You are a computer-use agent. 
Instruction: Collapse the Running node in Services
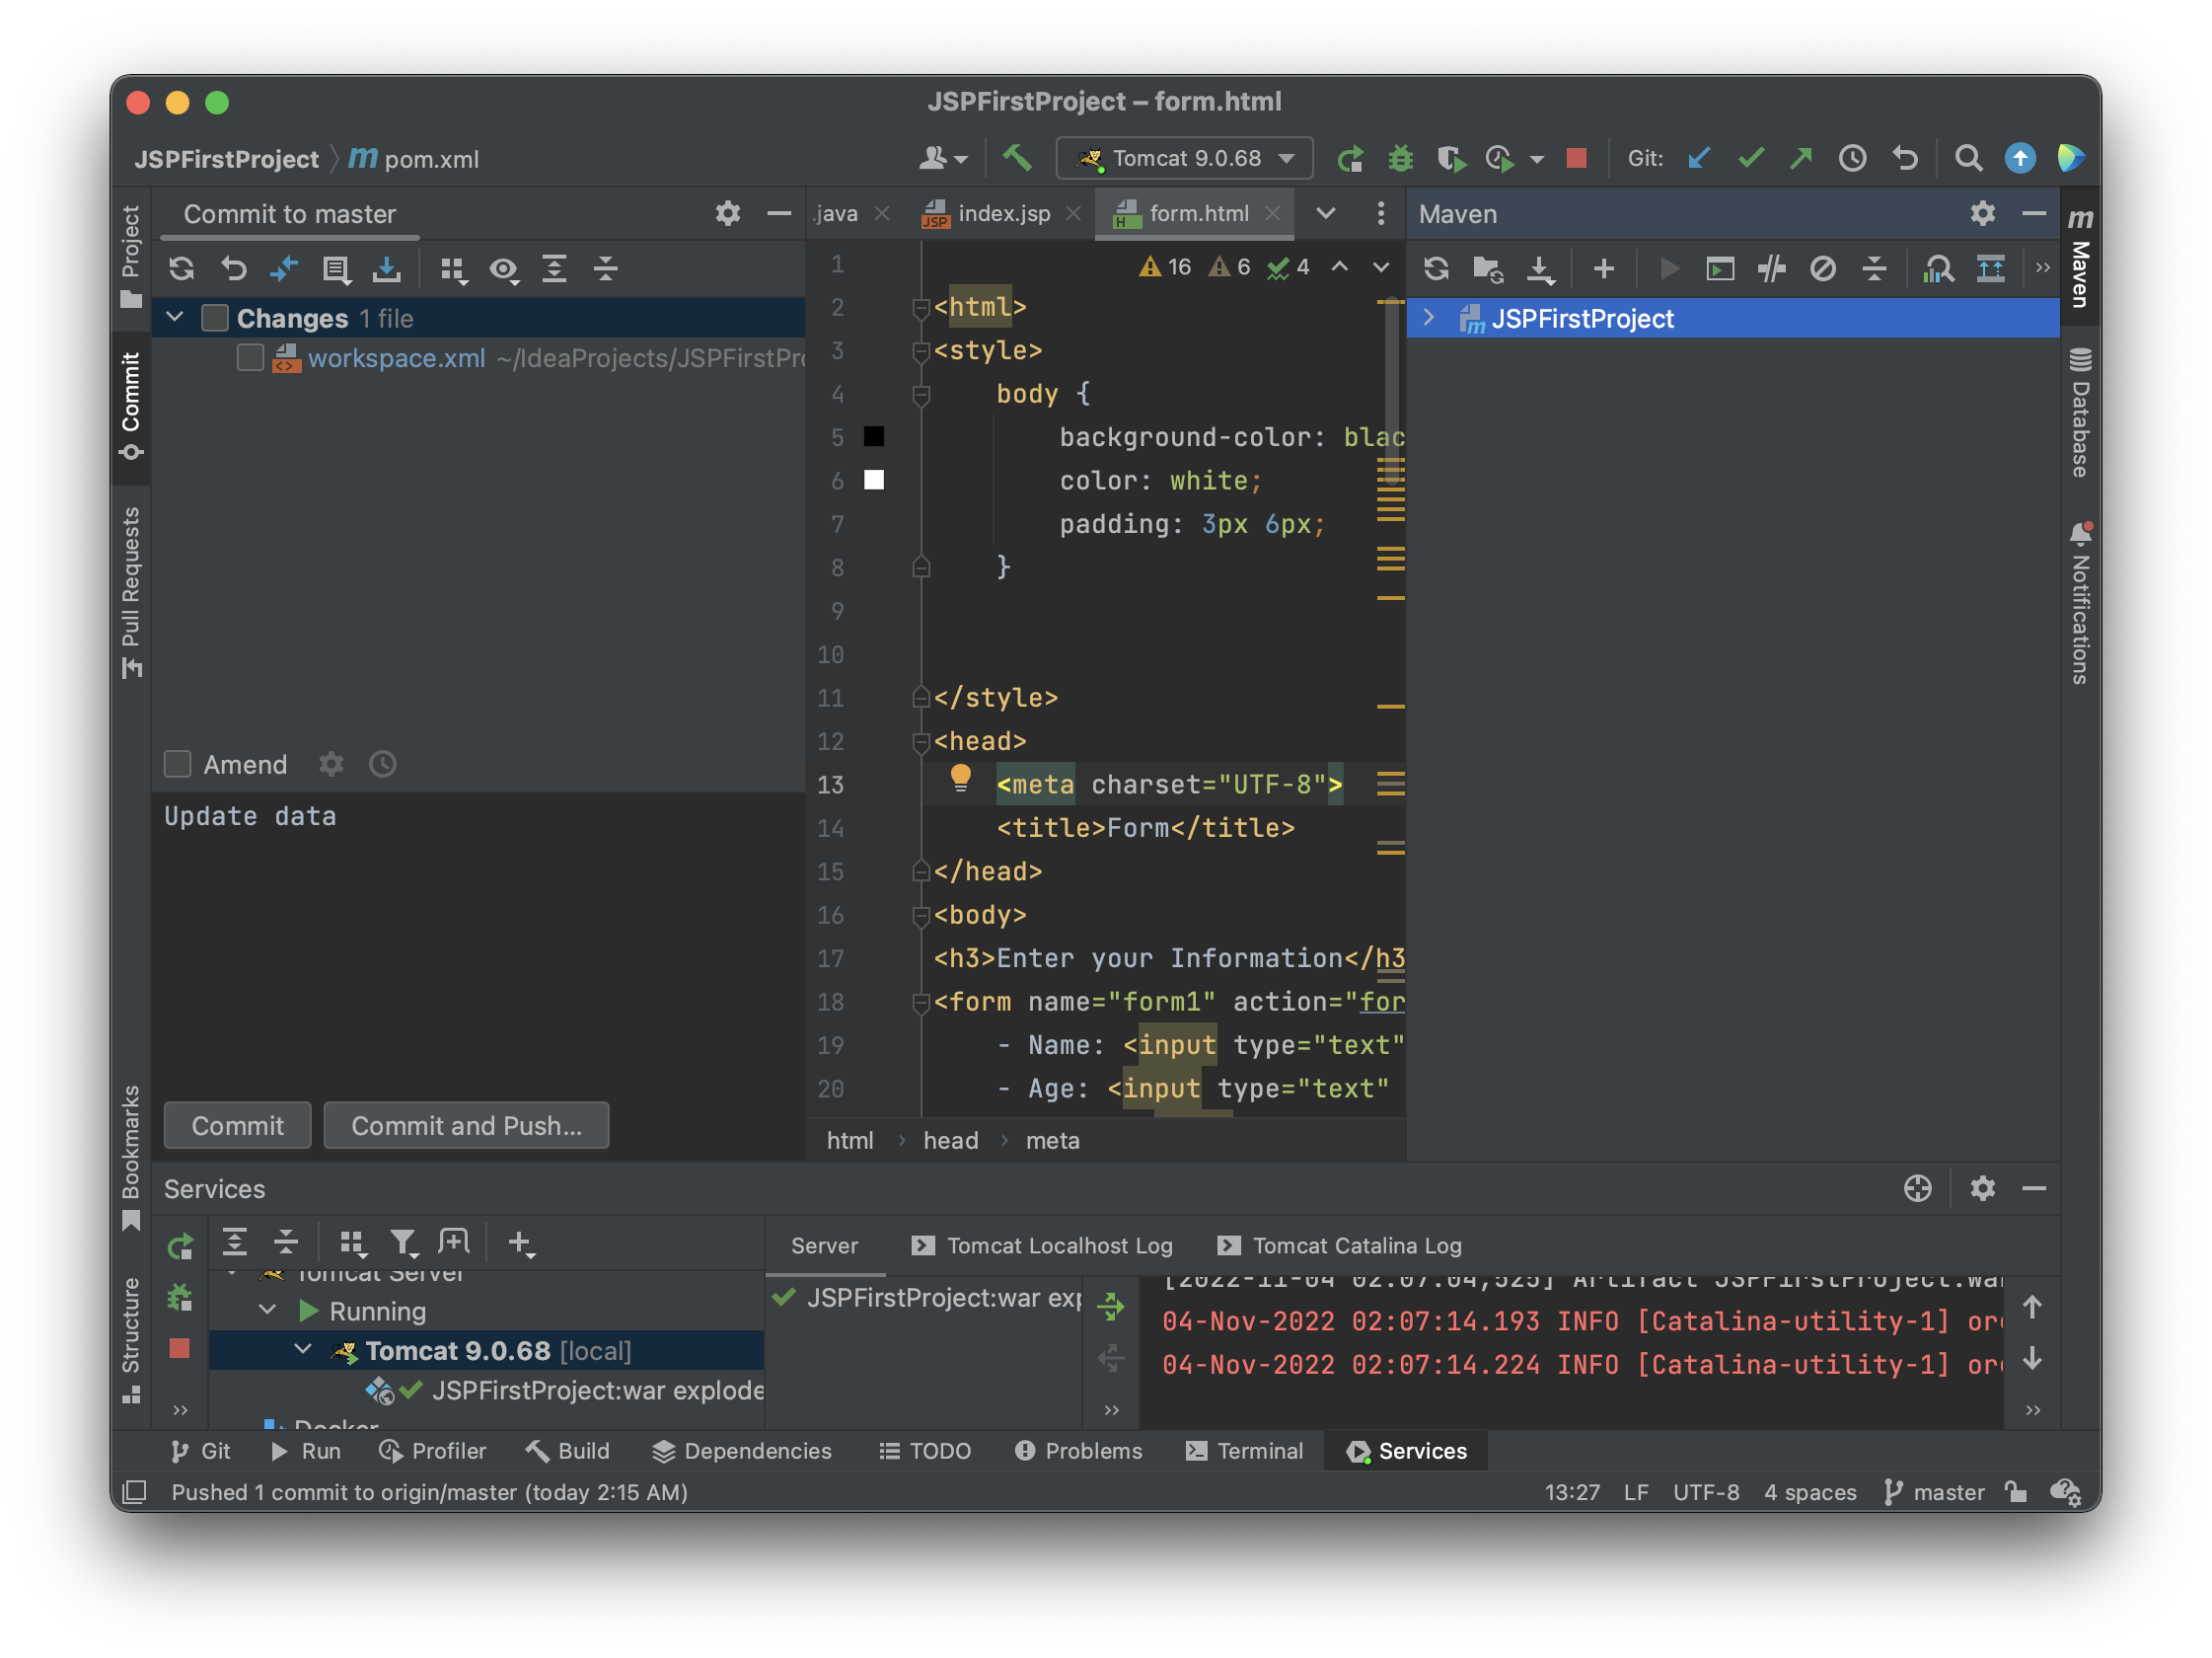pyautogui.click(x=267, y=1310)
